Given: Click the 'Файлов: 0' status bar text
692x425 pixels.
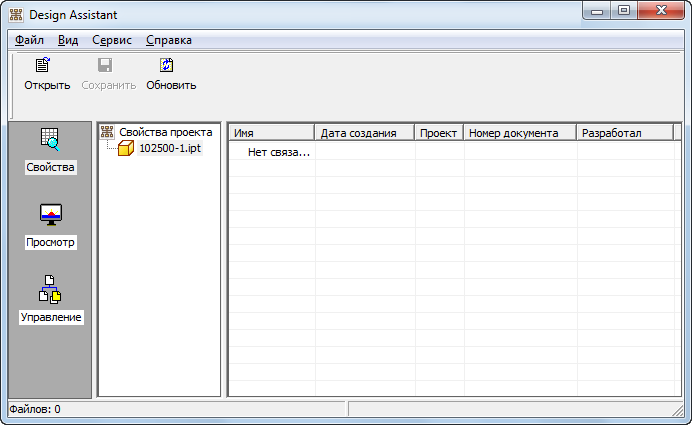Looking at the screenshot, I should coord(35,410).
